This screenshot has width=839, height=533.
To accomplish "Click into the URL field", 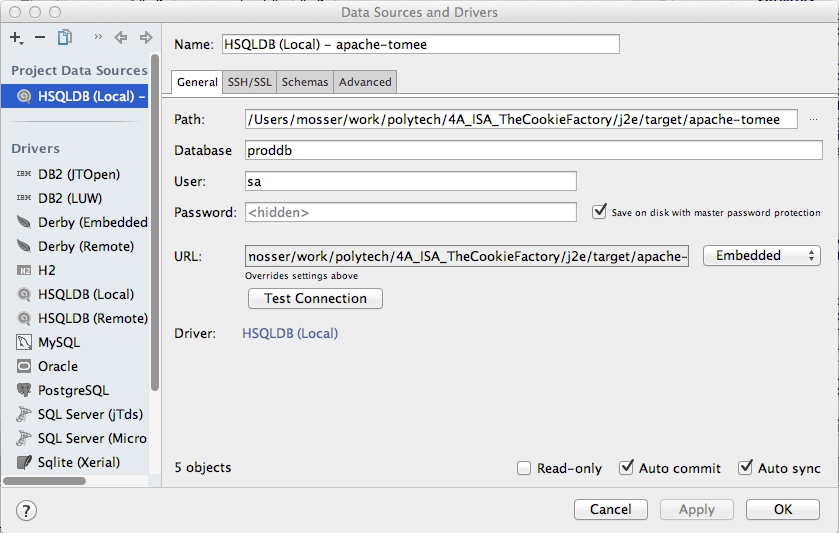I will click(467, 256).
